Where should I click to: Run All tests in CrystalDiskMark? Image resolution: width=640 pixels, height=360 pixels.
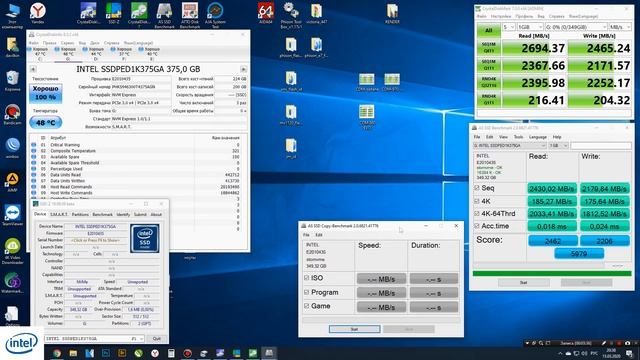coord(489,30)
